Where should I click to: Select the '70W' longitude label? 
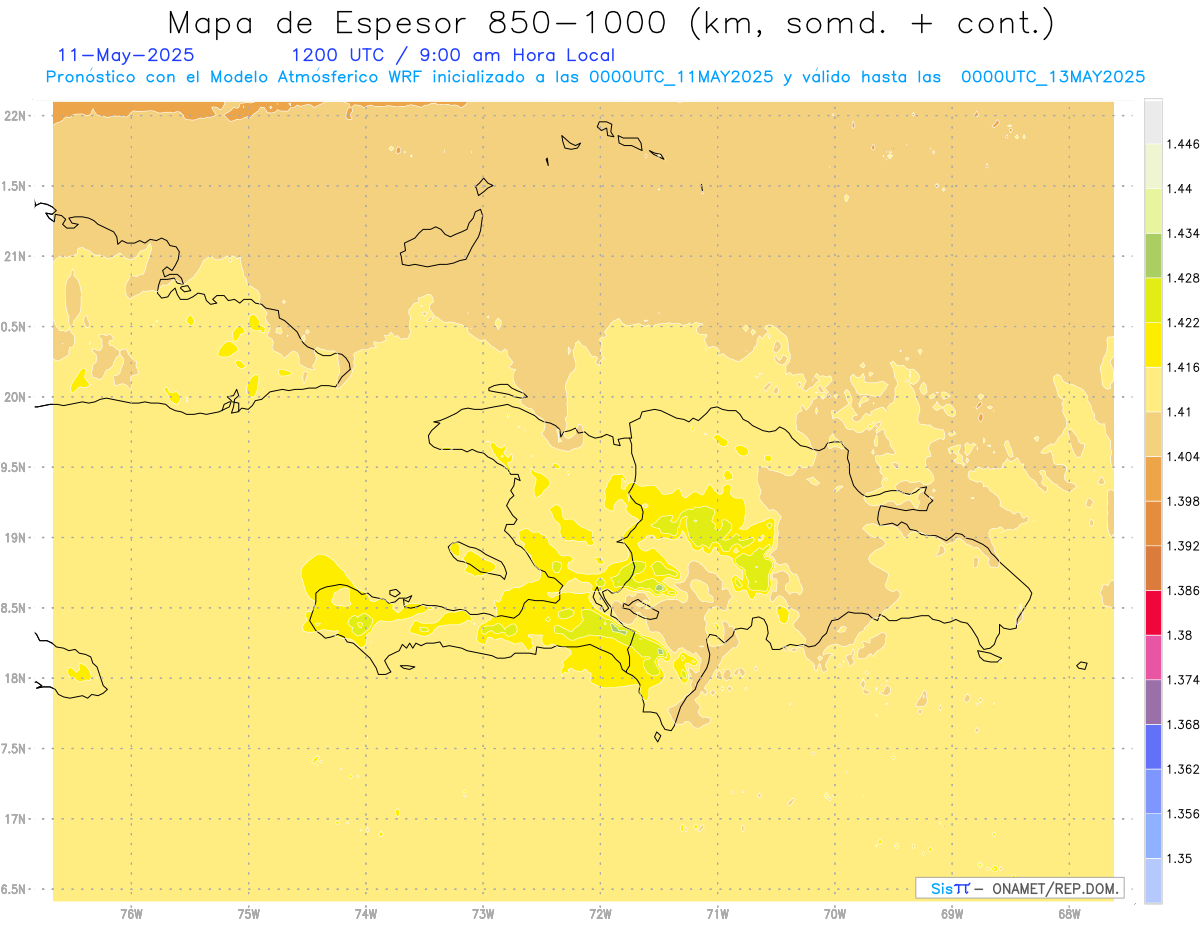tap(835, 914)
